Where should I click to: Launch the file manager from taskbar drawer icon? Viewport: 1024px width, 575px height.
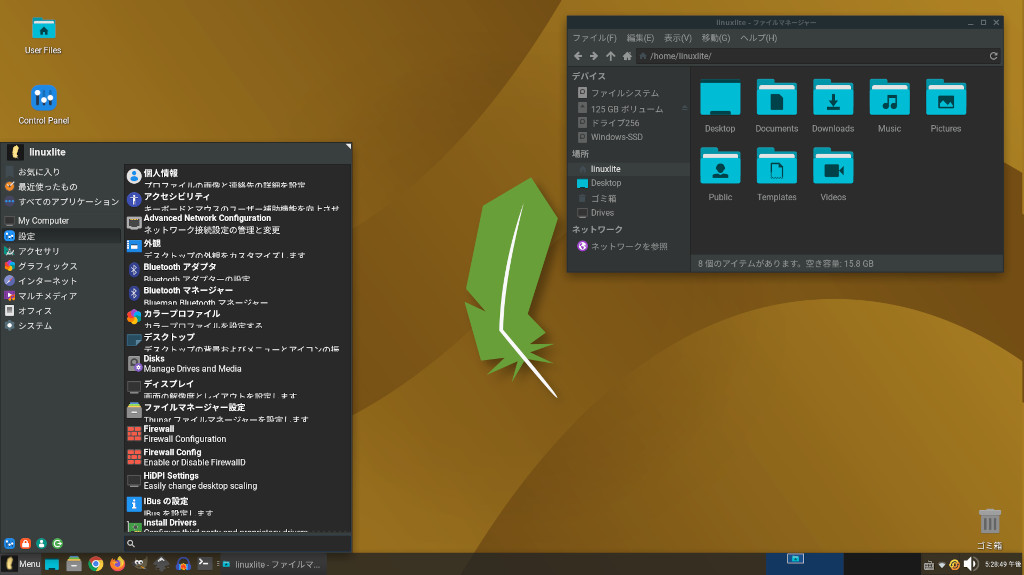pyautogui.click(x=74, y=564)
